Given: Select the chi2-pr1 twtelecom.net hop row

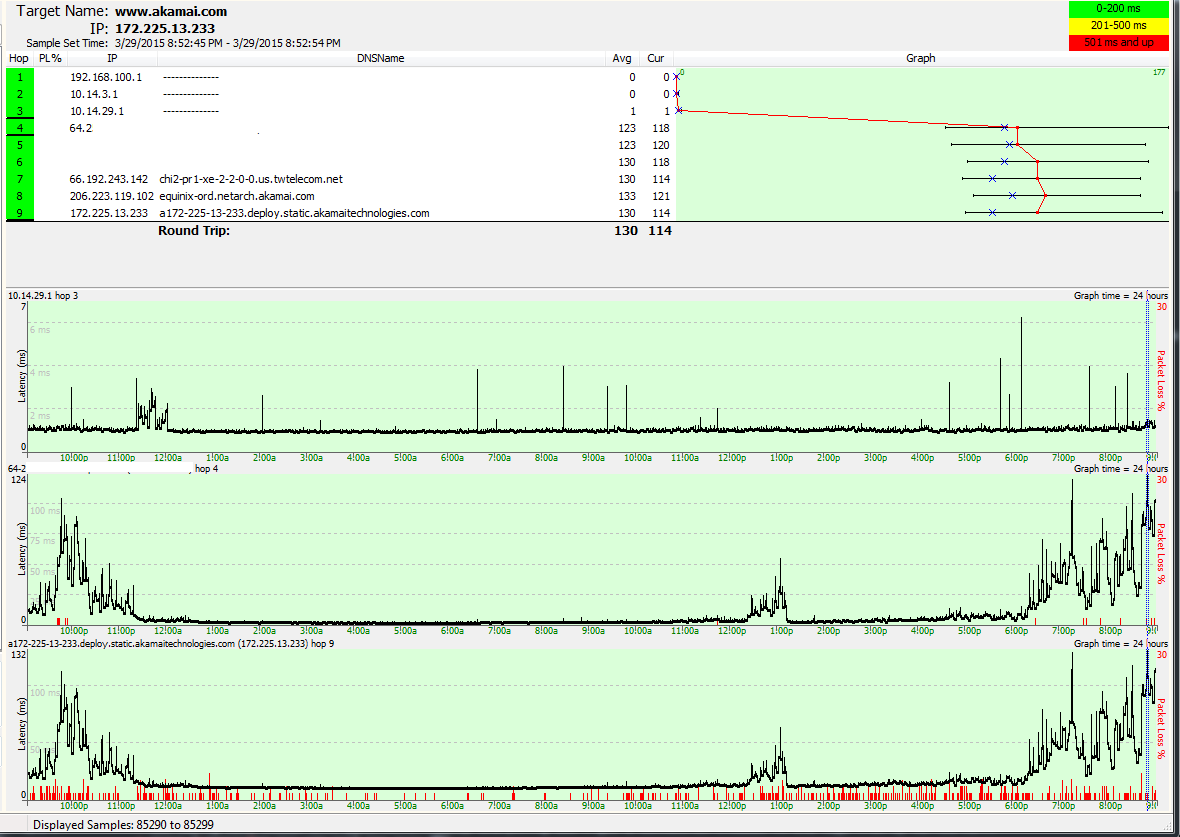Looking at the screenshot, I should [x=250, y=179].
